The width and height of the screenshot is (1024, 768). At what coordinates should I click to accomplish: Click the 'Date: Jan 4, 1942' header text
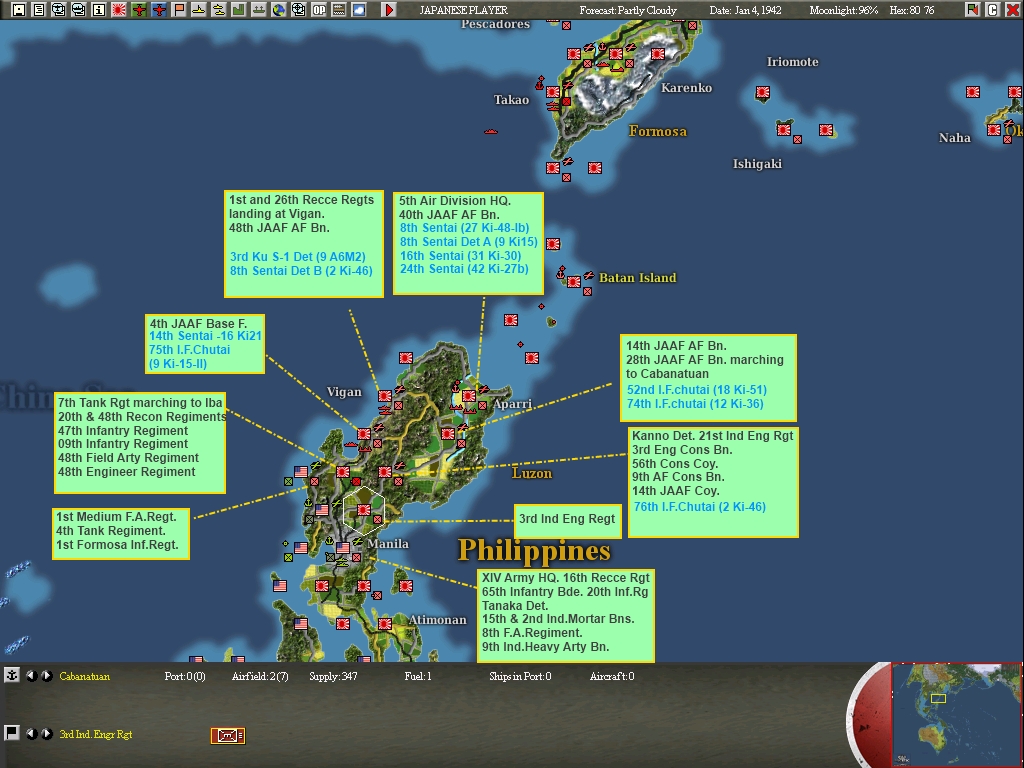pyautogui.click(x=745, y=10)
